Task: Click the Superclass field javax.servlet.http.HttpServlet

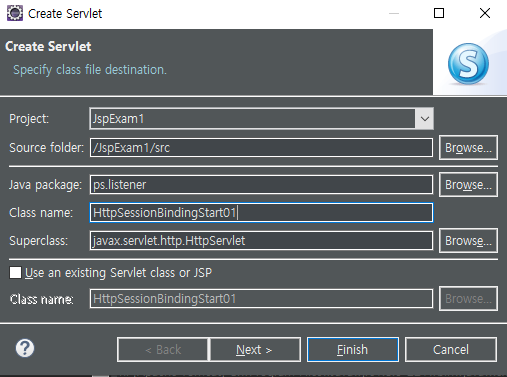Action: 261,241
